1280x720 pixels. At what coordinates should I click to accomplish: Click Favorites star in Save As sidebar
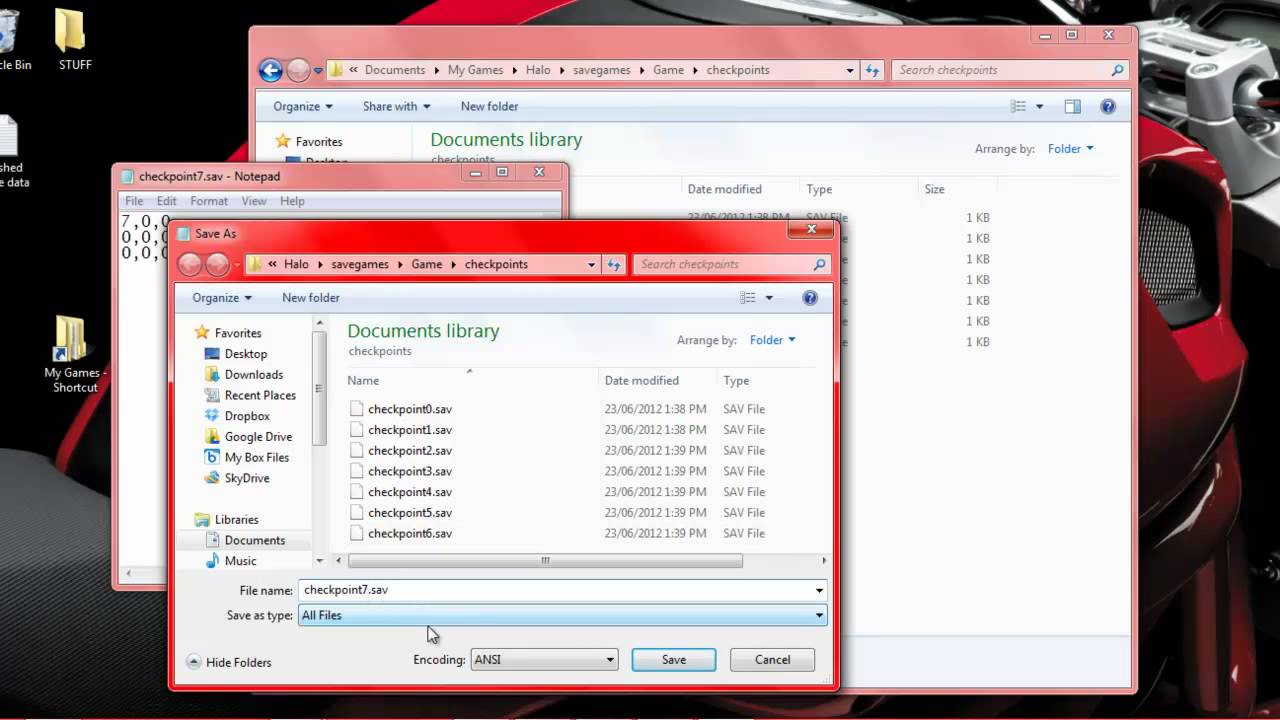click(202, 333)
